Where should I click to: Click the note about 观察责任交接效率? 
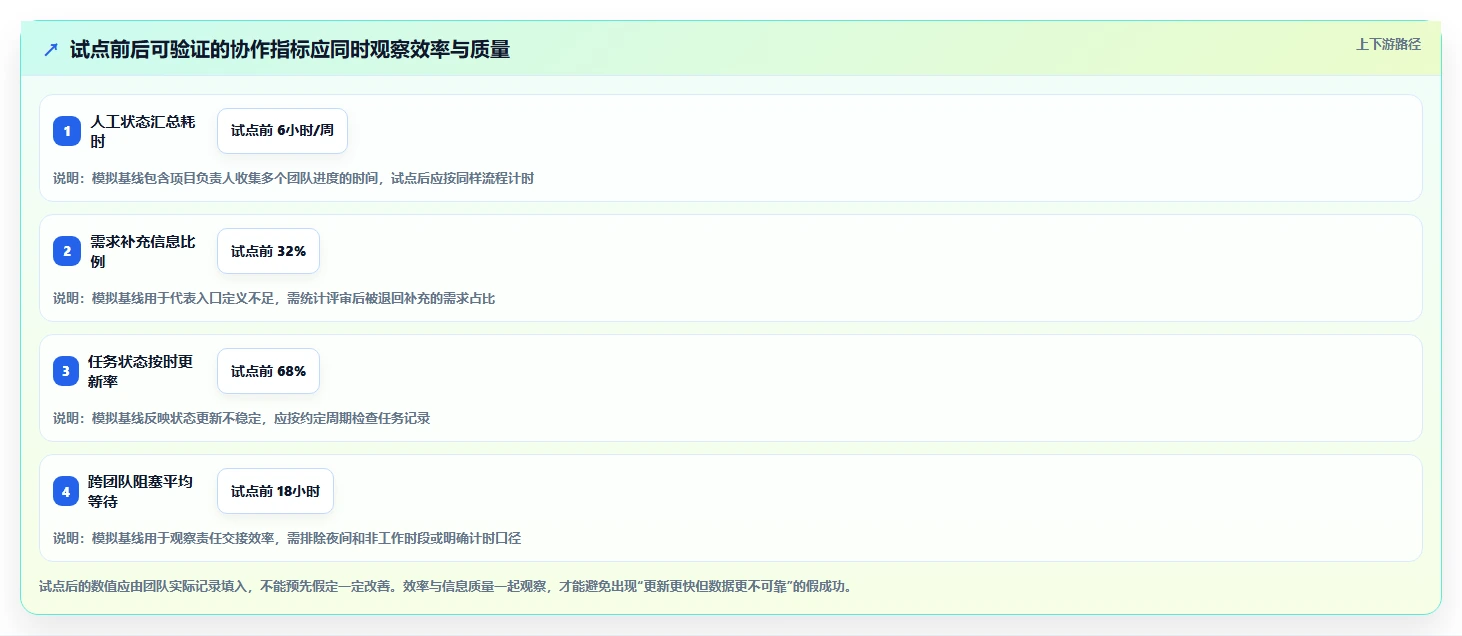tap(287, 538)
